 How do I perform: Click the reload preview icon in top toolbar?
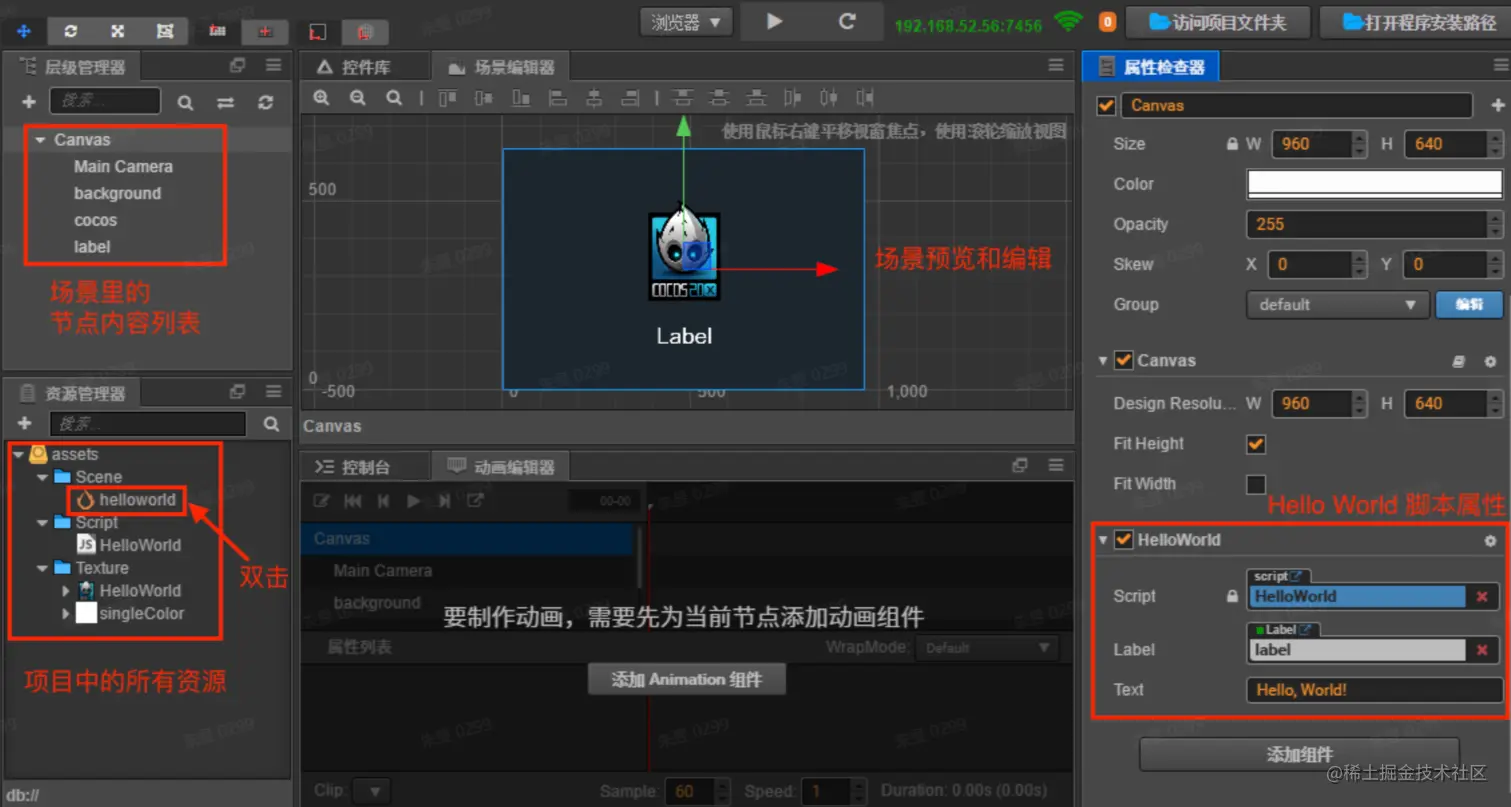tap(847, 21)
